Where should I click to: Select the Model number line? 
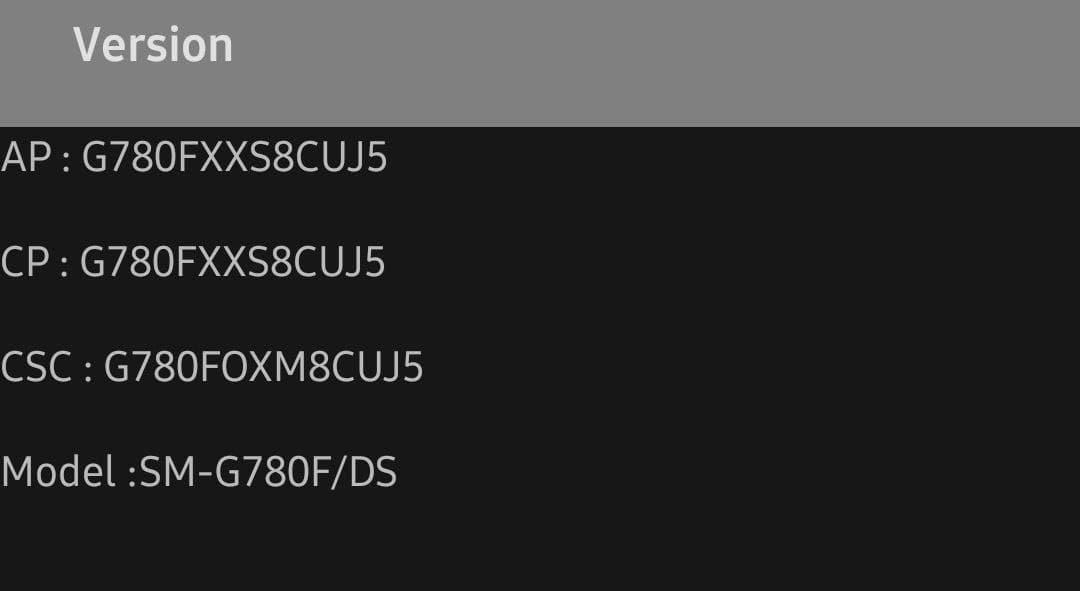(199, 473)
